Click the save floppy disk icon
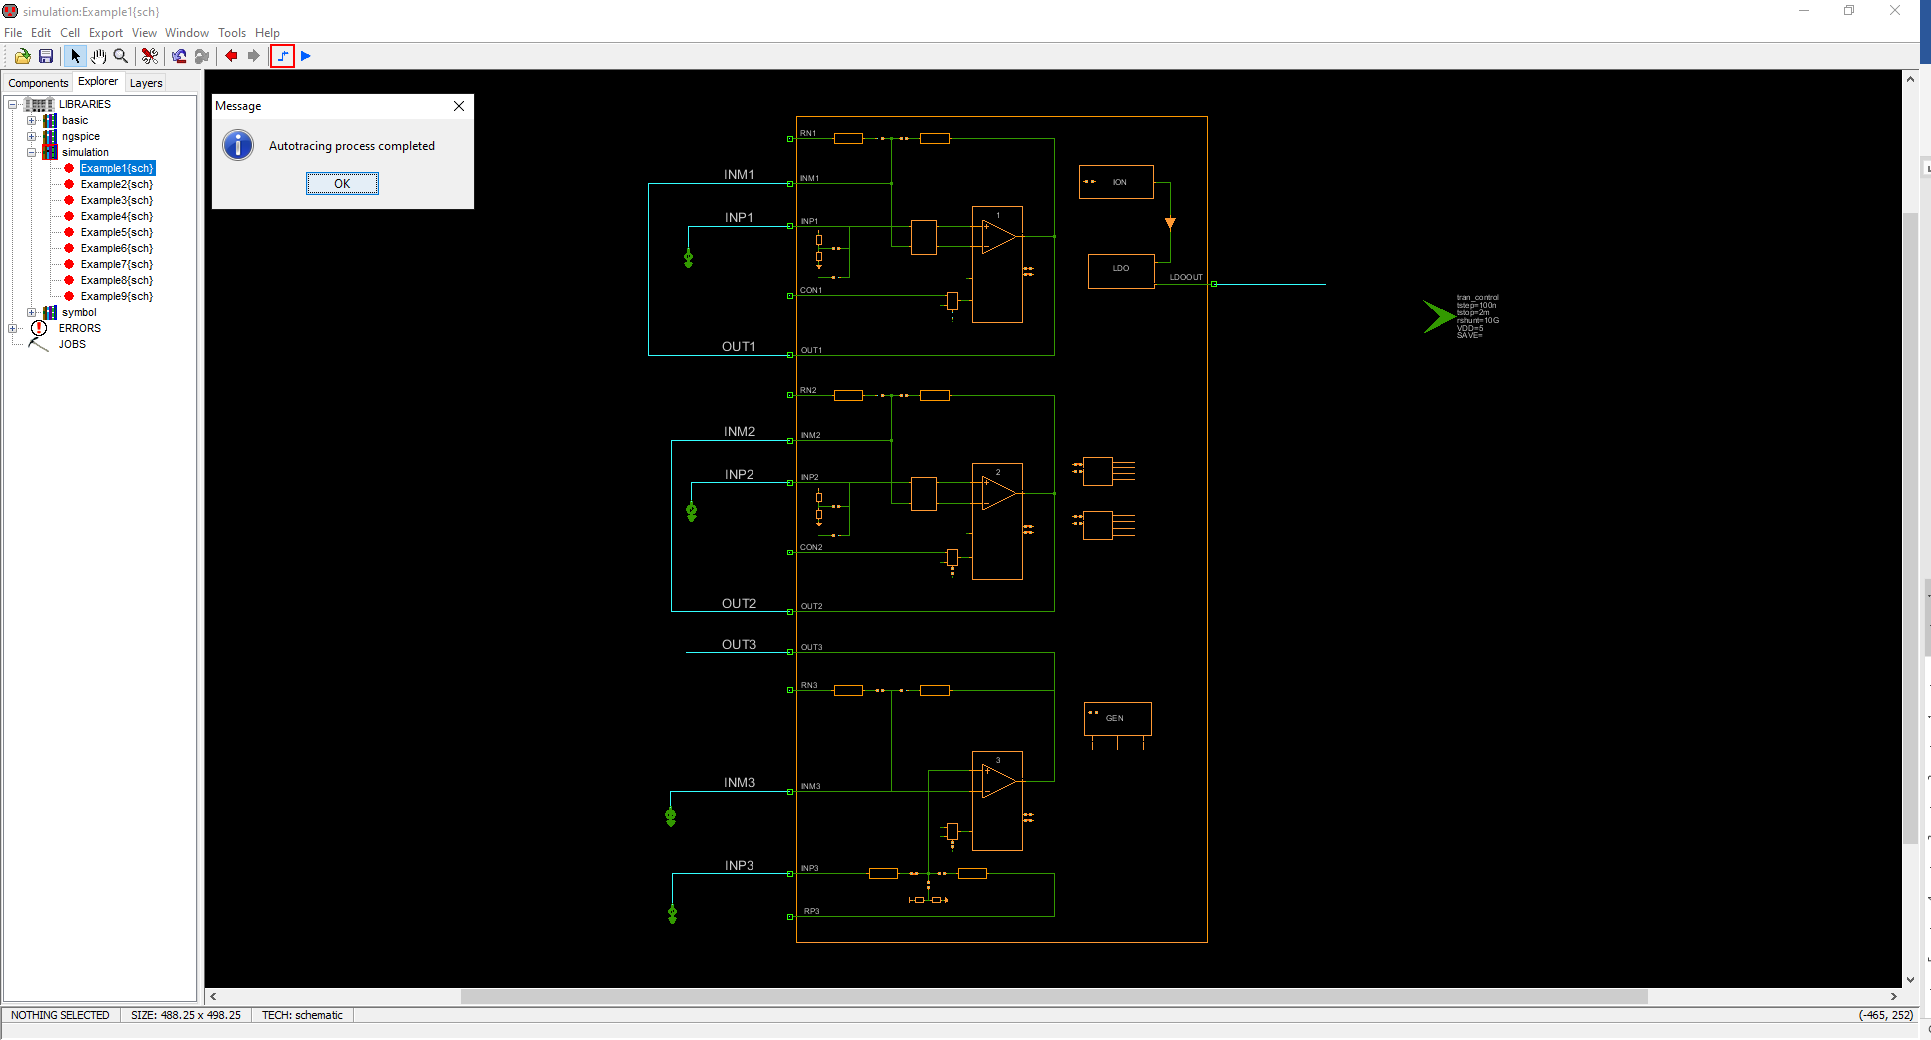 pos(46,56)
